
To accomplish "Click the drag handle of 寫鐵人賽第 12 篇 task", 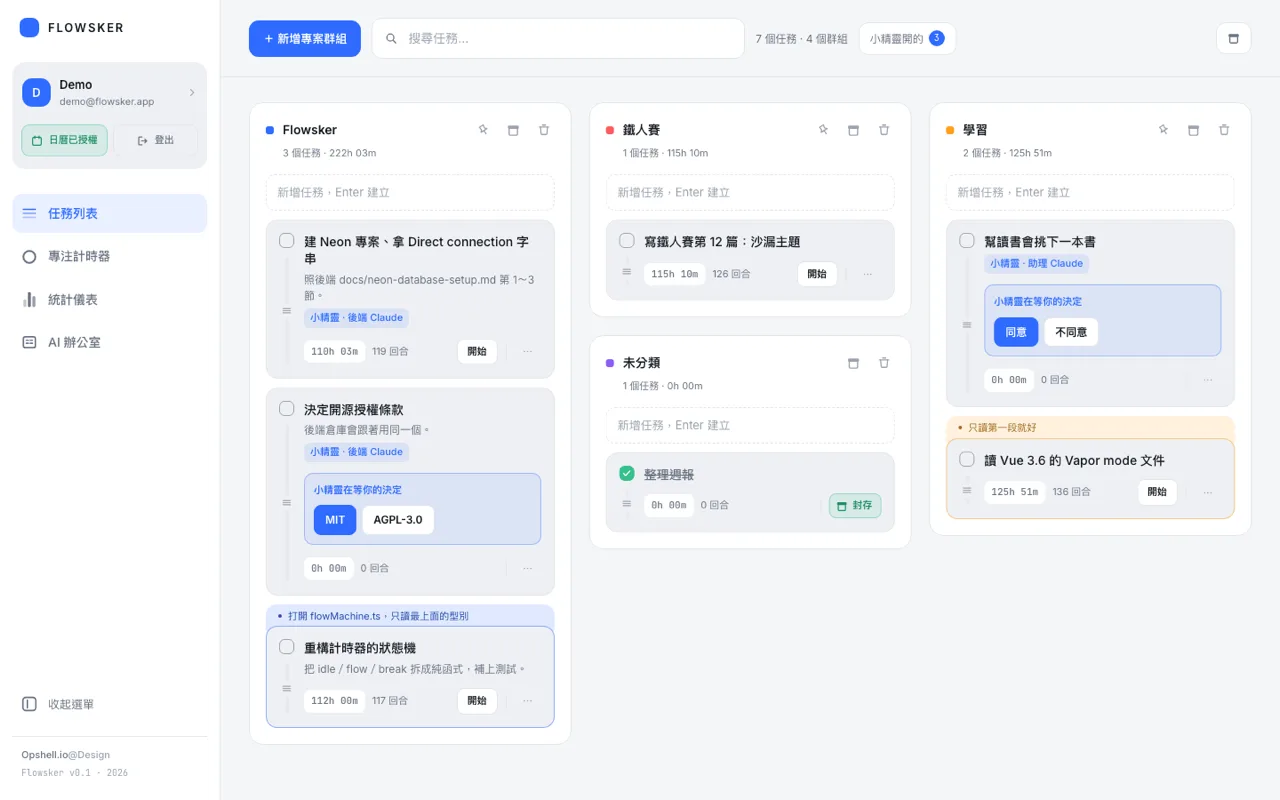I will coord(627,271).
